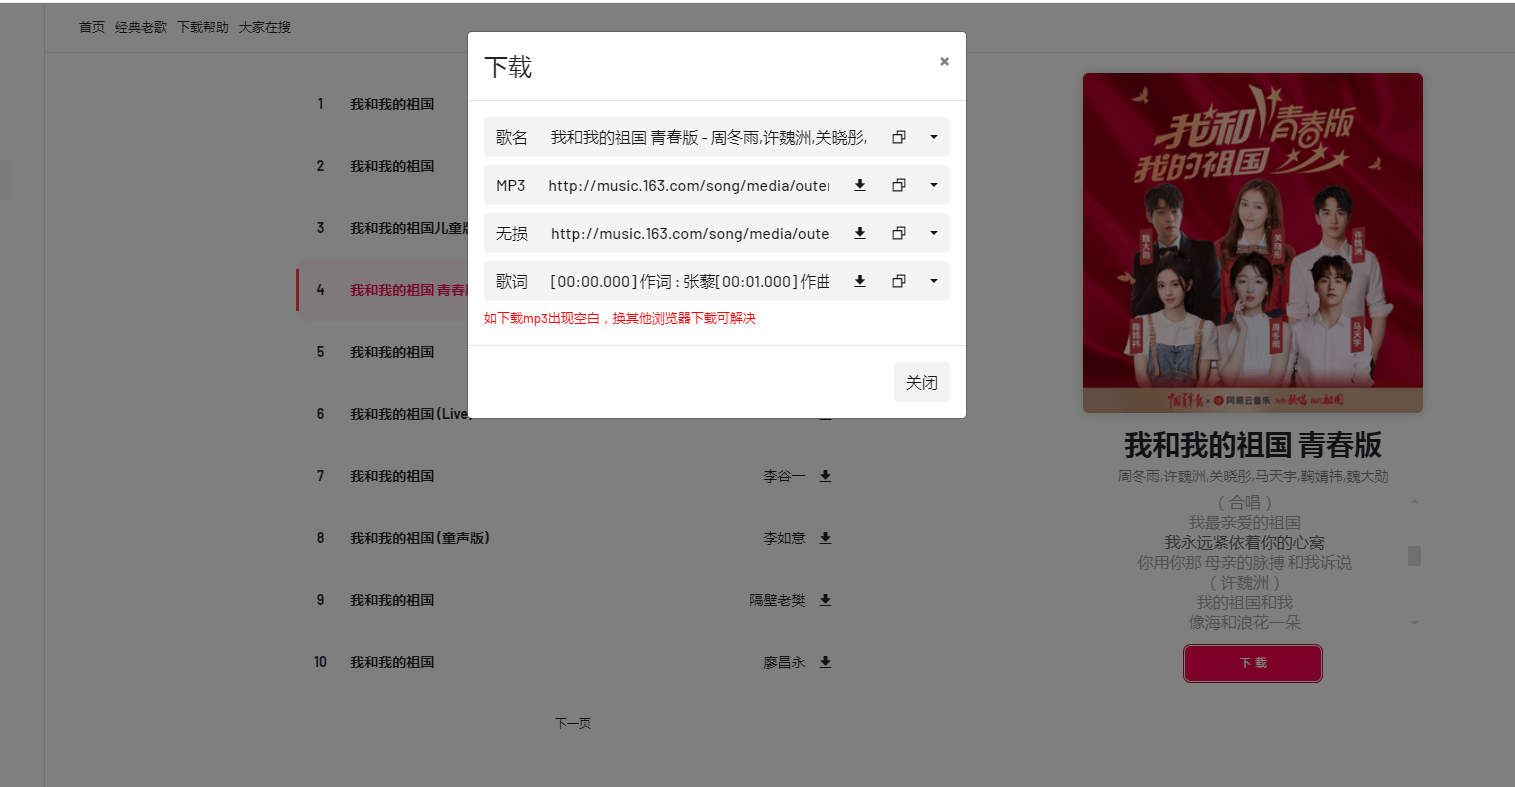Open 经典老歌 in the top navigation

(x=141, y=27)
